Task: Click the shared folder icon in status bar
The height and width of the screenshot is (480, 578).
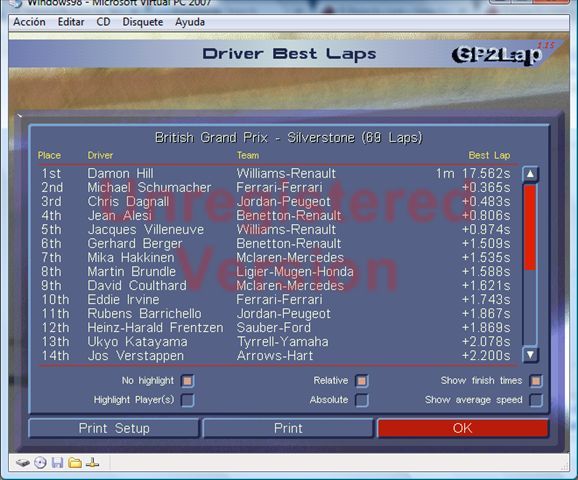Action: click(x=75, y=462)
